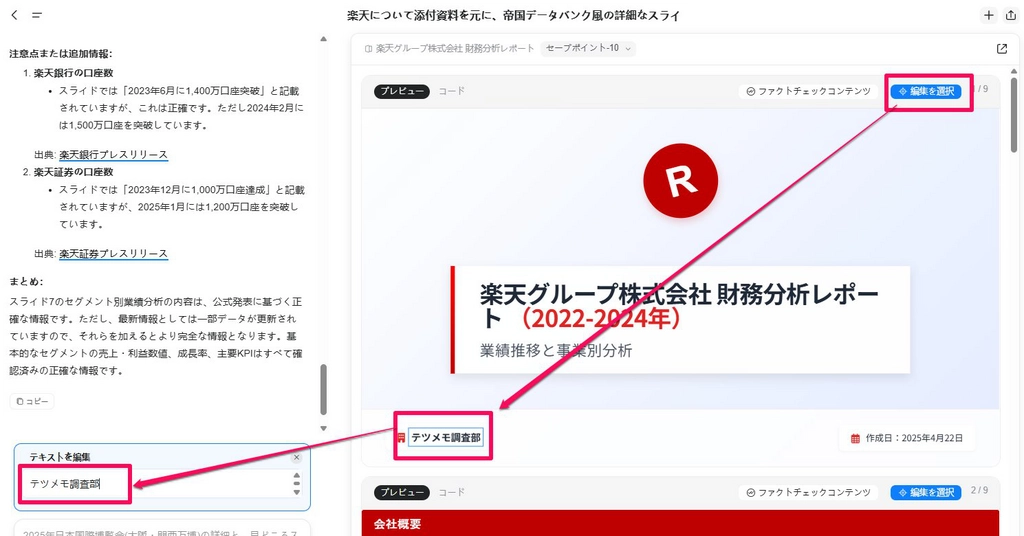
Task: Click the building icon beside テツメモ調査部
Action: tap(401, 437)
